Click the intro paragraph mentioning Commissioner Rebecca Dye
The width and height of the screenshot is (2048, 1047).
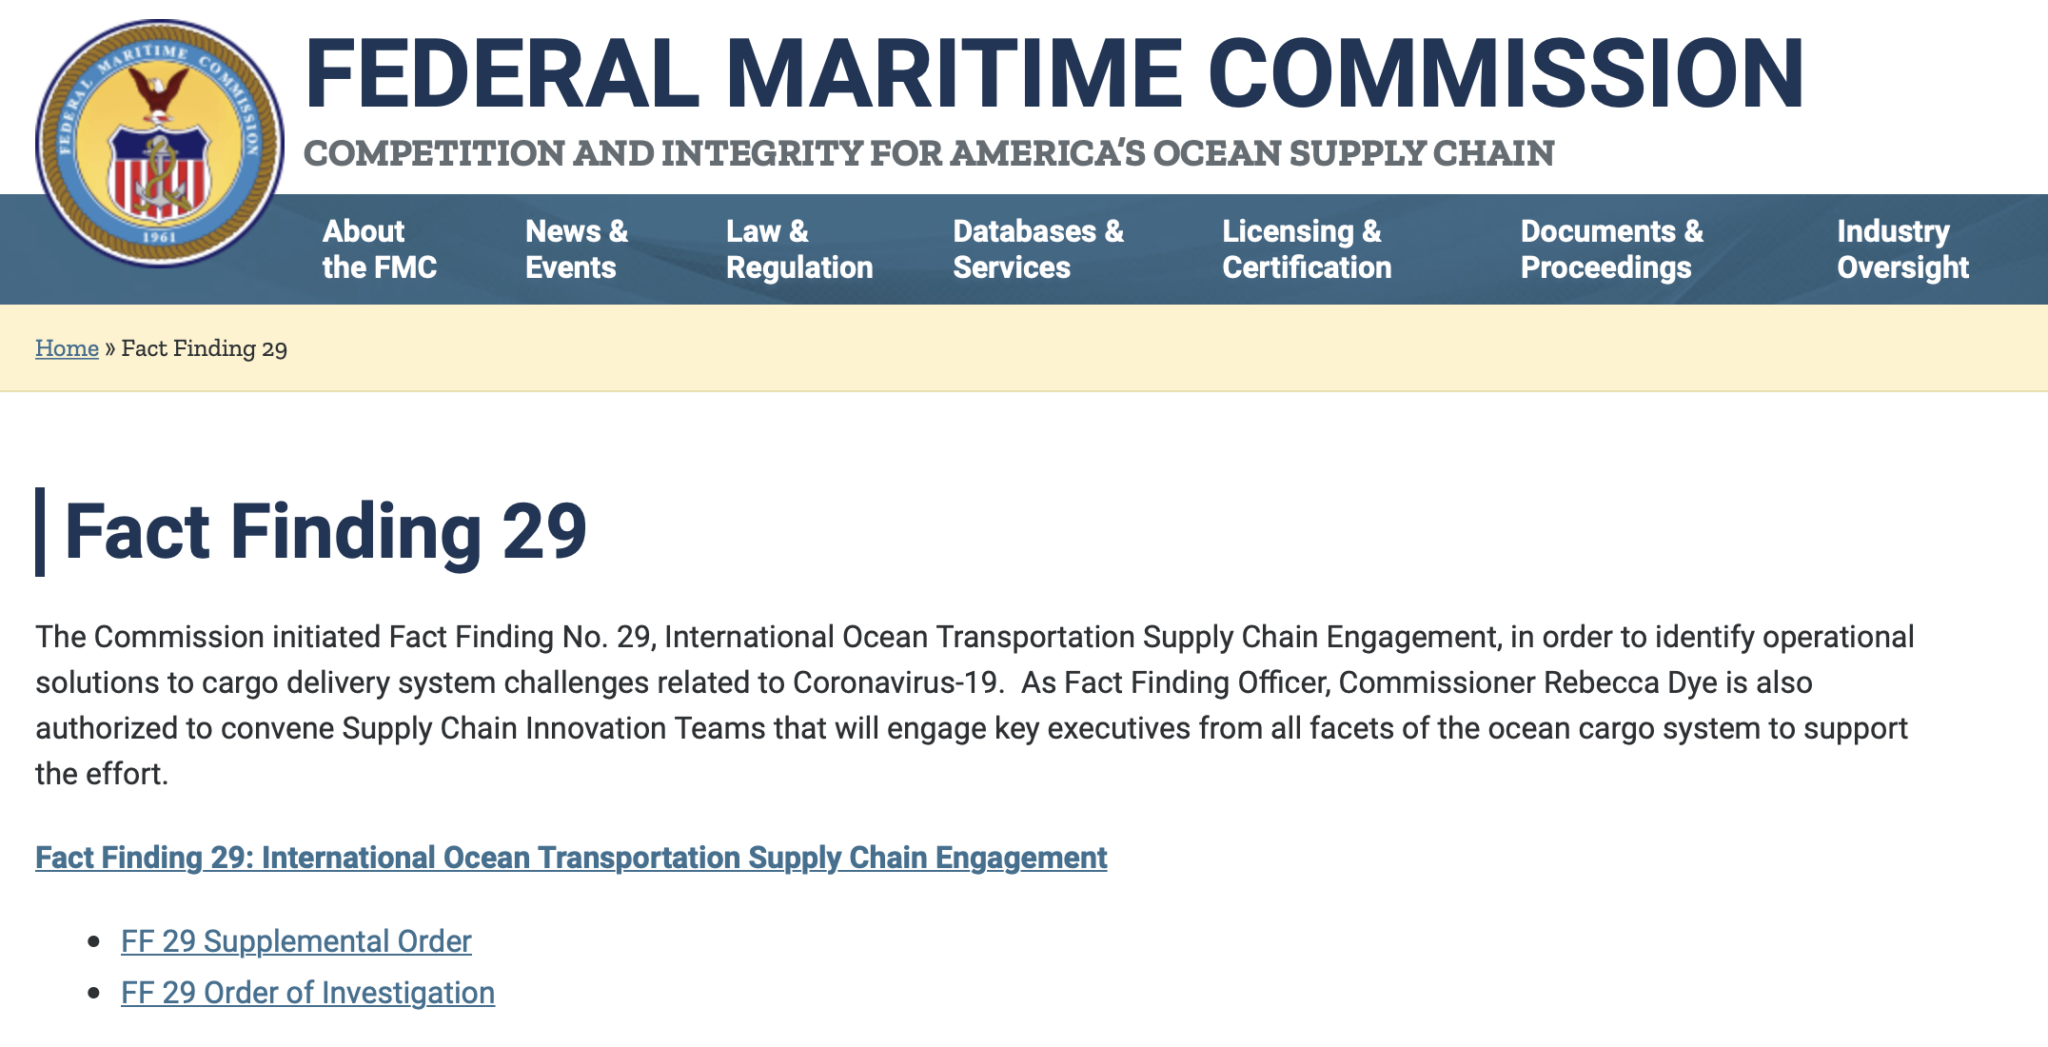pyautogui.click(x=975, y=705)
